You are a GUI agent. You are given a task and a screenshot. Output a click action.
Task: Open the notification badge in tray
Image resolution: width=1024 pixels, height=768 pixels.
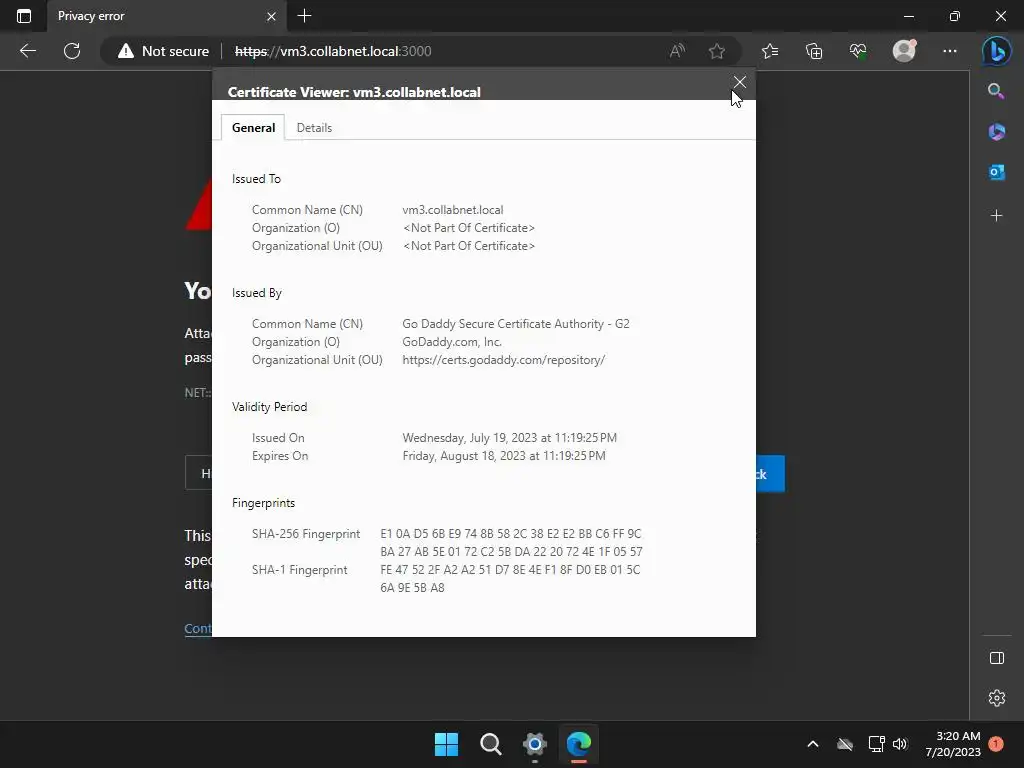point(996,744)
